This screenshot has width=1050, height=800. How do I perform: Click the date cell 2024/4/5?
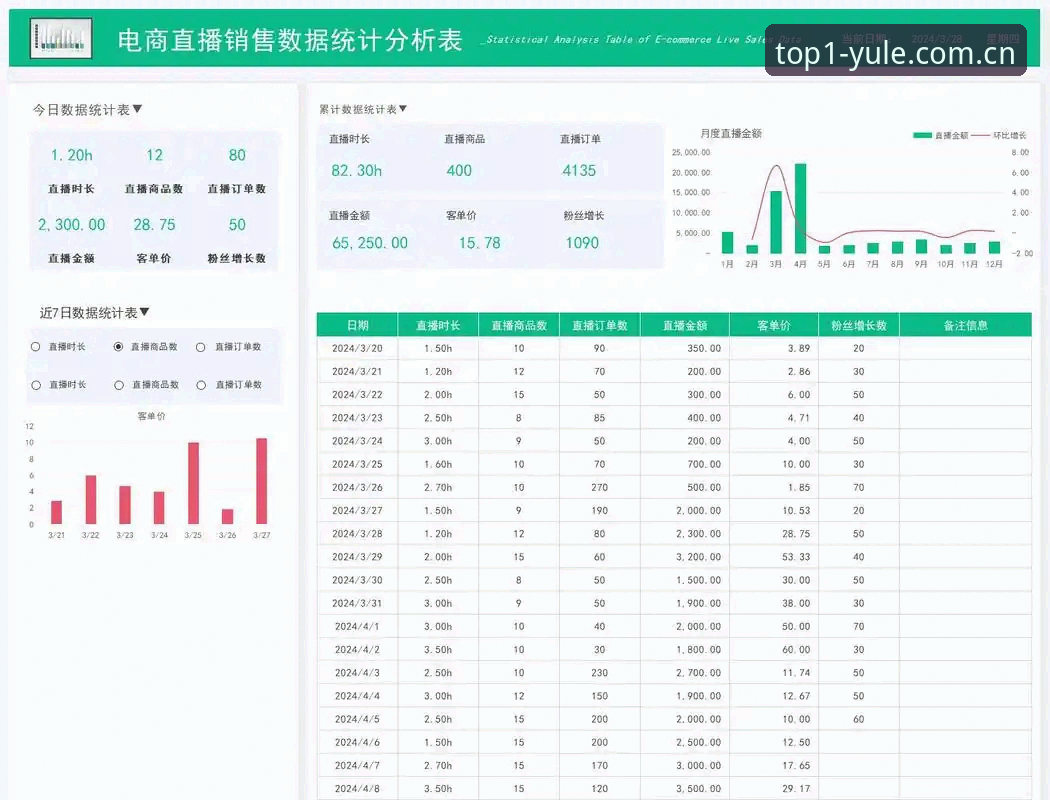(357, 720)
